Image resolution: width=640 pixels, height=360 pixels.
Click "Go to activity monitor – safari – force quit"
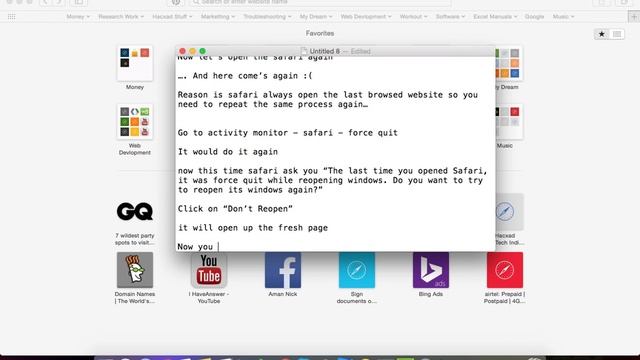[288, 133]
